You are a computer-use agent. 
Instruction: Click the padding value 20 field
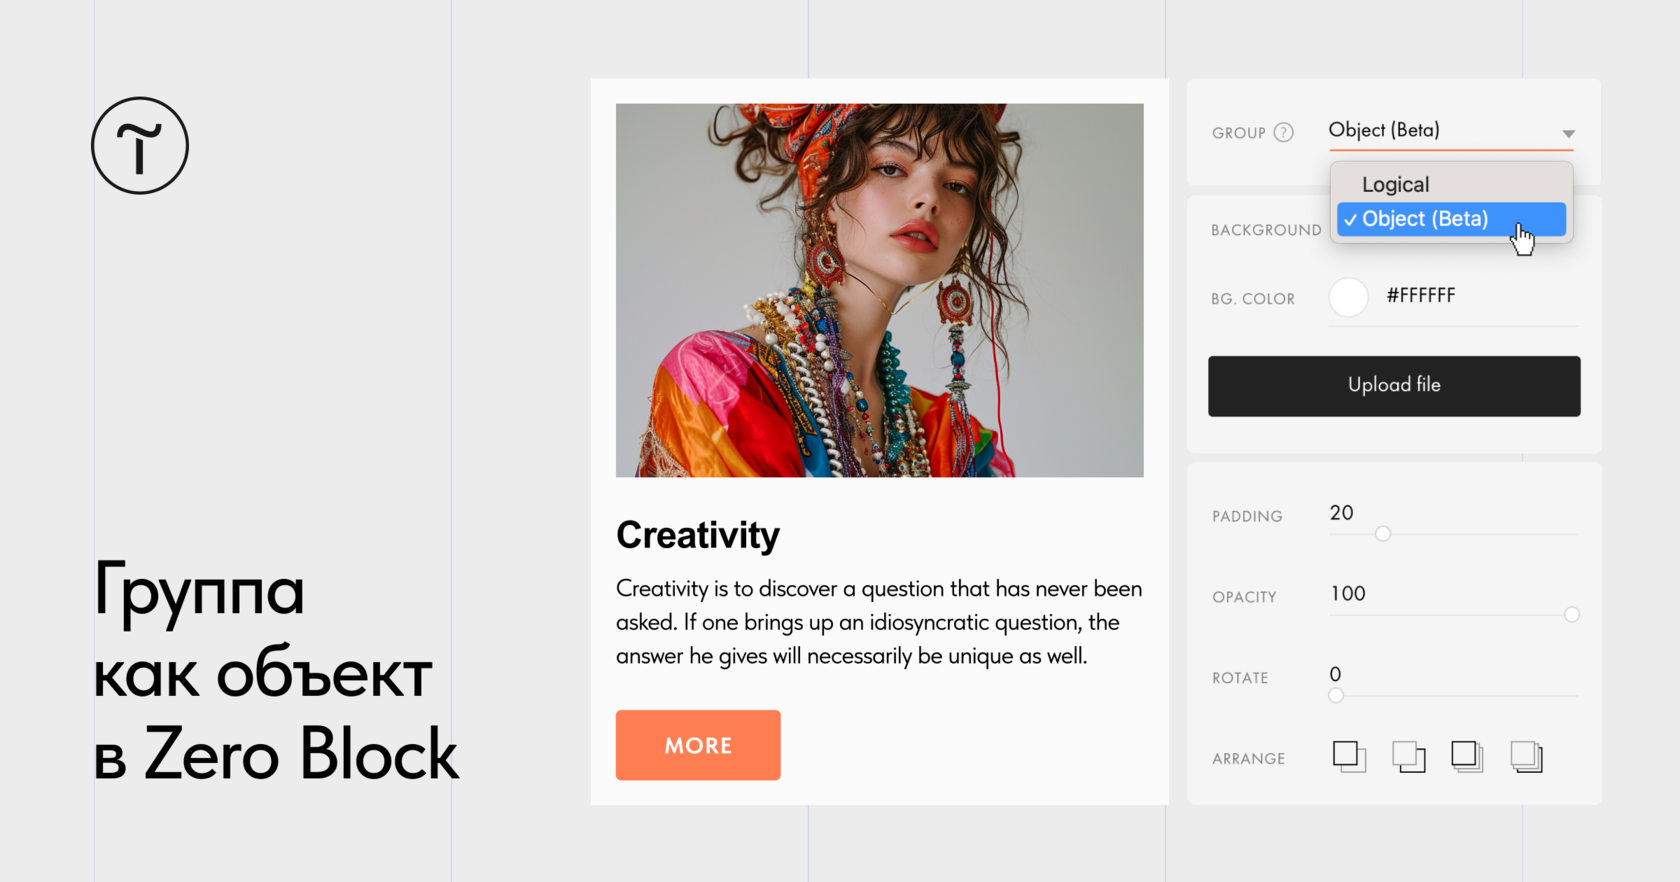click(x=1342, y=513)
